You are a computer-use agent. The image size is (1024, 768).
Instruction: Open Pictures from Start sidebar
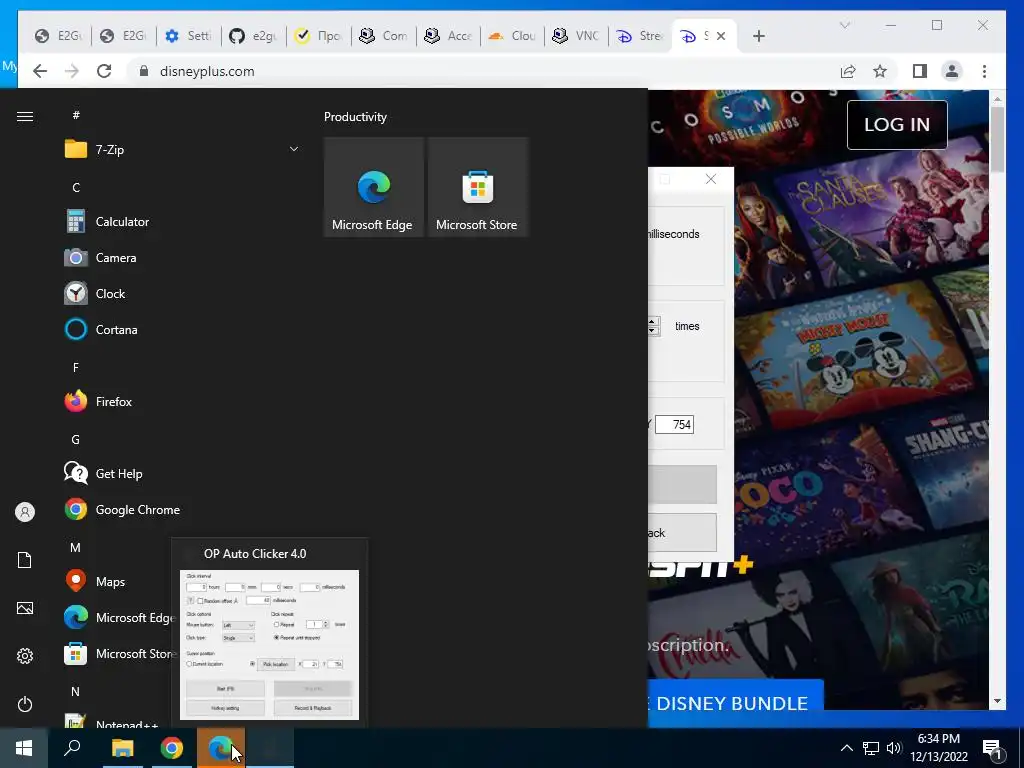pyautogui.click(x=25, y=608)
